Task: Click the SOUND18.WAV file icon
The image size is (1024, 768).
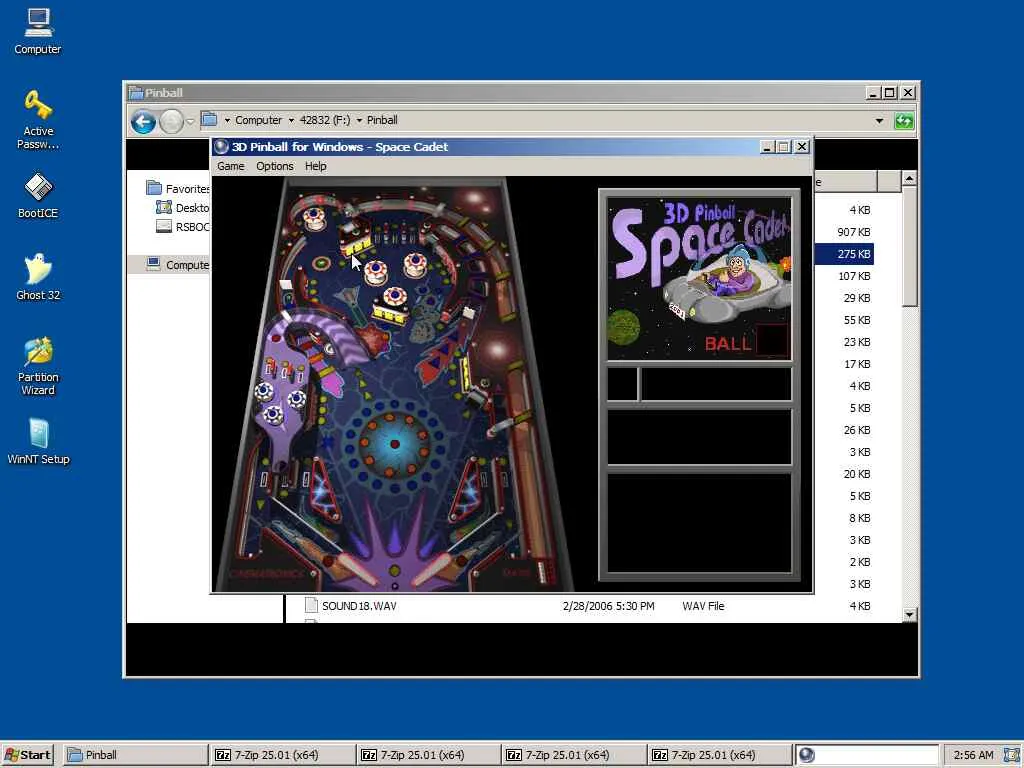Action: click(312, 605)
